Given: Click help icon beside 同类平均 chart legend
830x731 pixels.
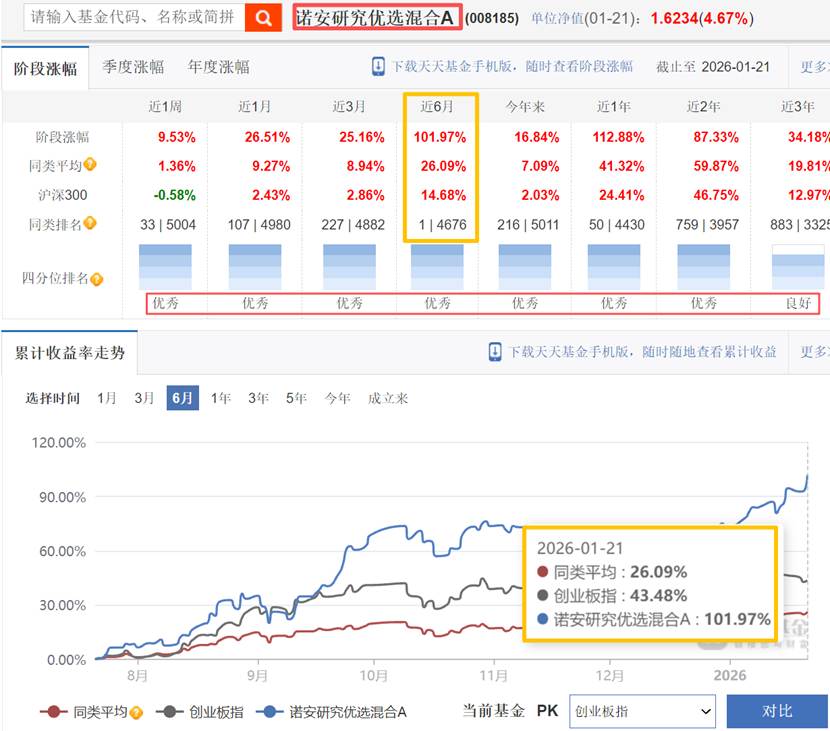Looking at the screenshot, I should point(137,712).
